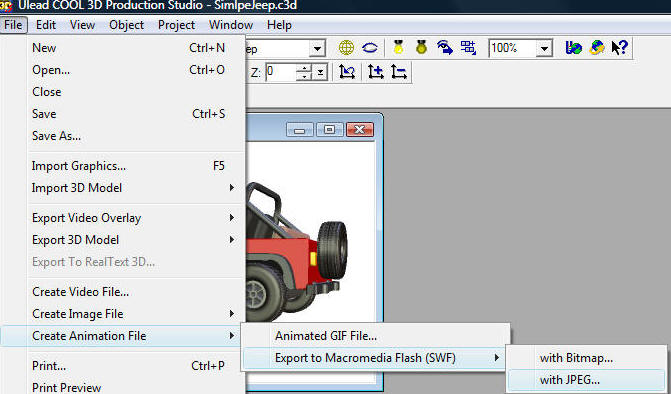The image size is (671, 394).
Task: Open the Object menu
Action: pos(126,25)
